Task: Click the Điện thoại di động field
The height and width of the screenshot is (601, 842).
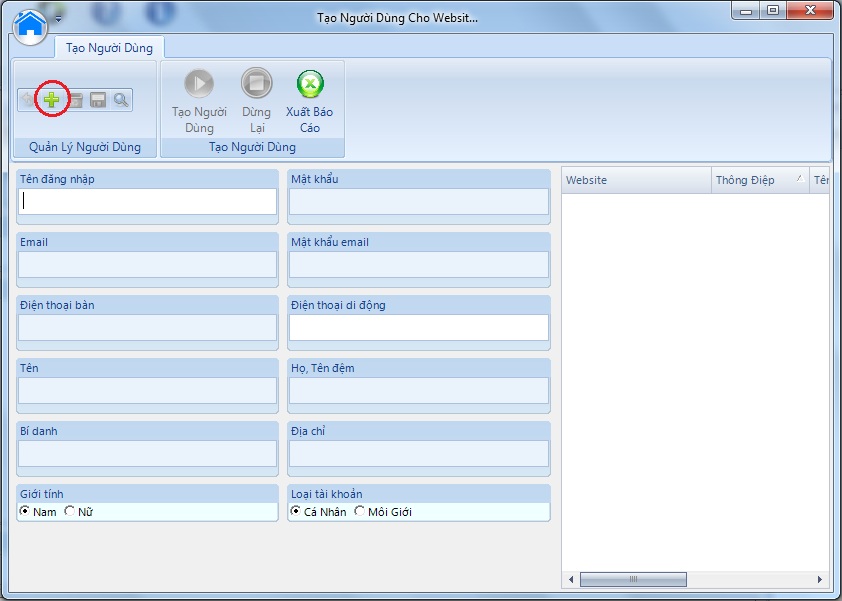Action: 418,327
